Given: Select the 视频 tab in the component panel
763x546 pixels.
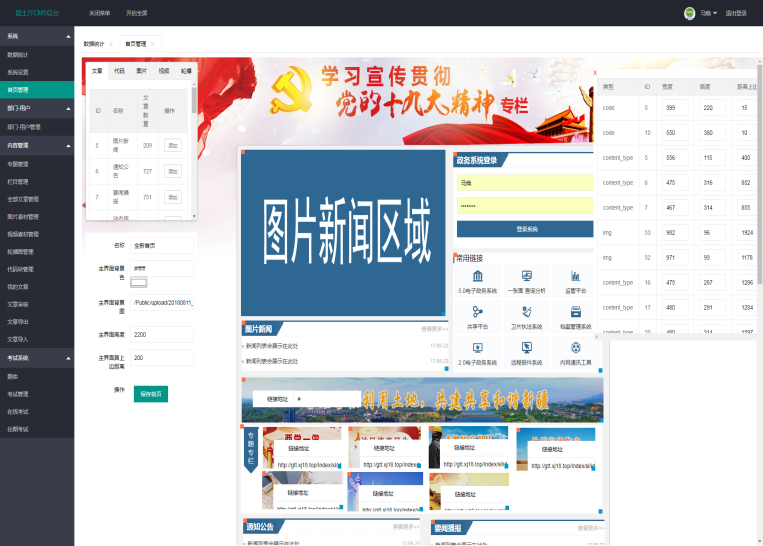Looking at the screenshot, I should click(x=164, y=71).
